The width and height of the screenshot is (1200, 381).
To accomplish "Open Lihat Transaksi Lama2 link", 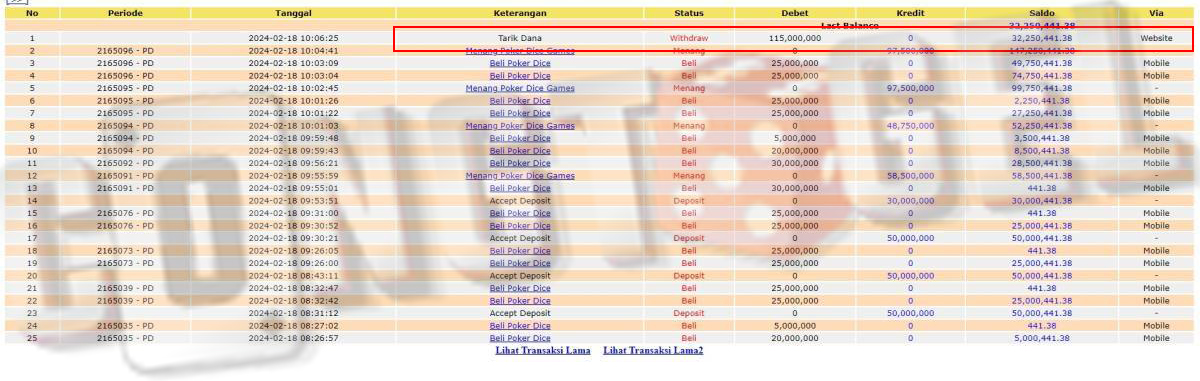I will (x=653, y=351).
